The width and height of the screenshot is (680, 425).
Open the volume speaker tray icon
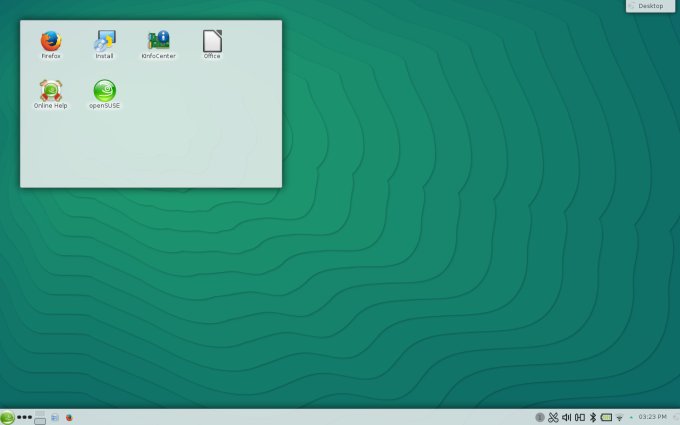(566, 418)
